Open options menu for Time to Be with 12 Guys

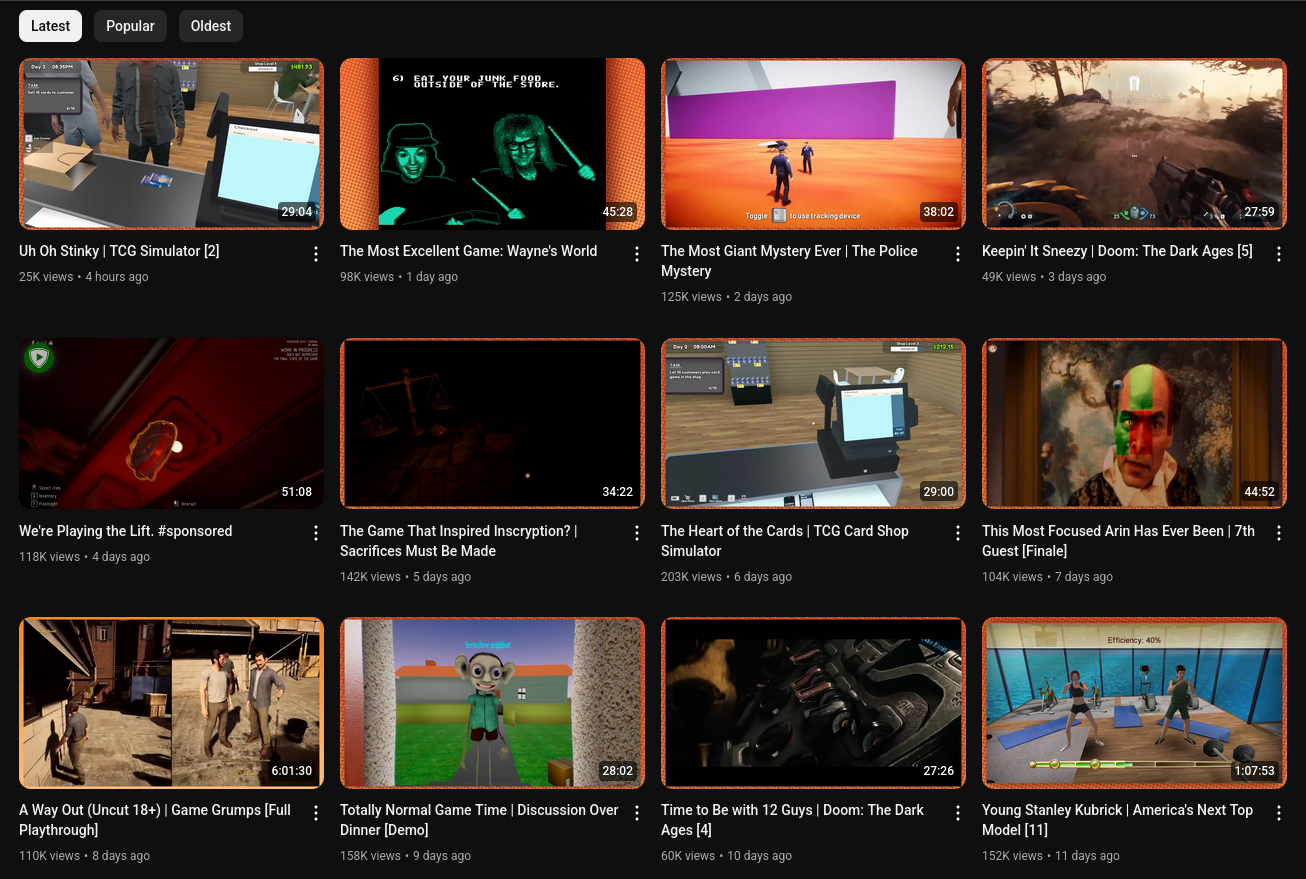[x=958, y=813]
